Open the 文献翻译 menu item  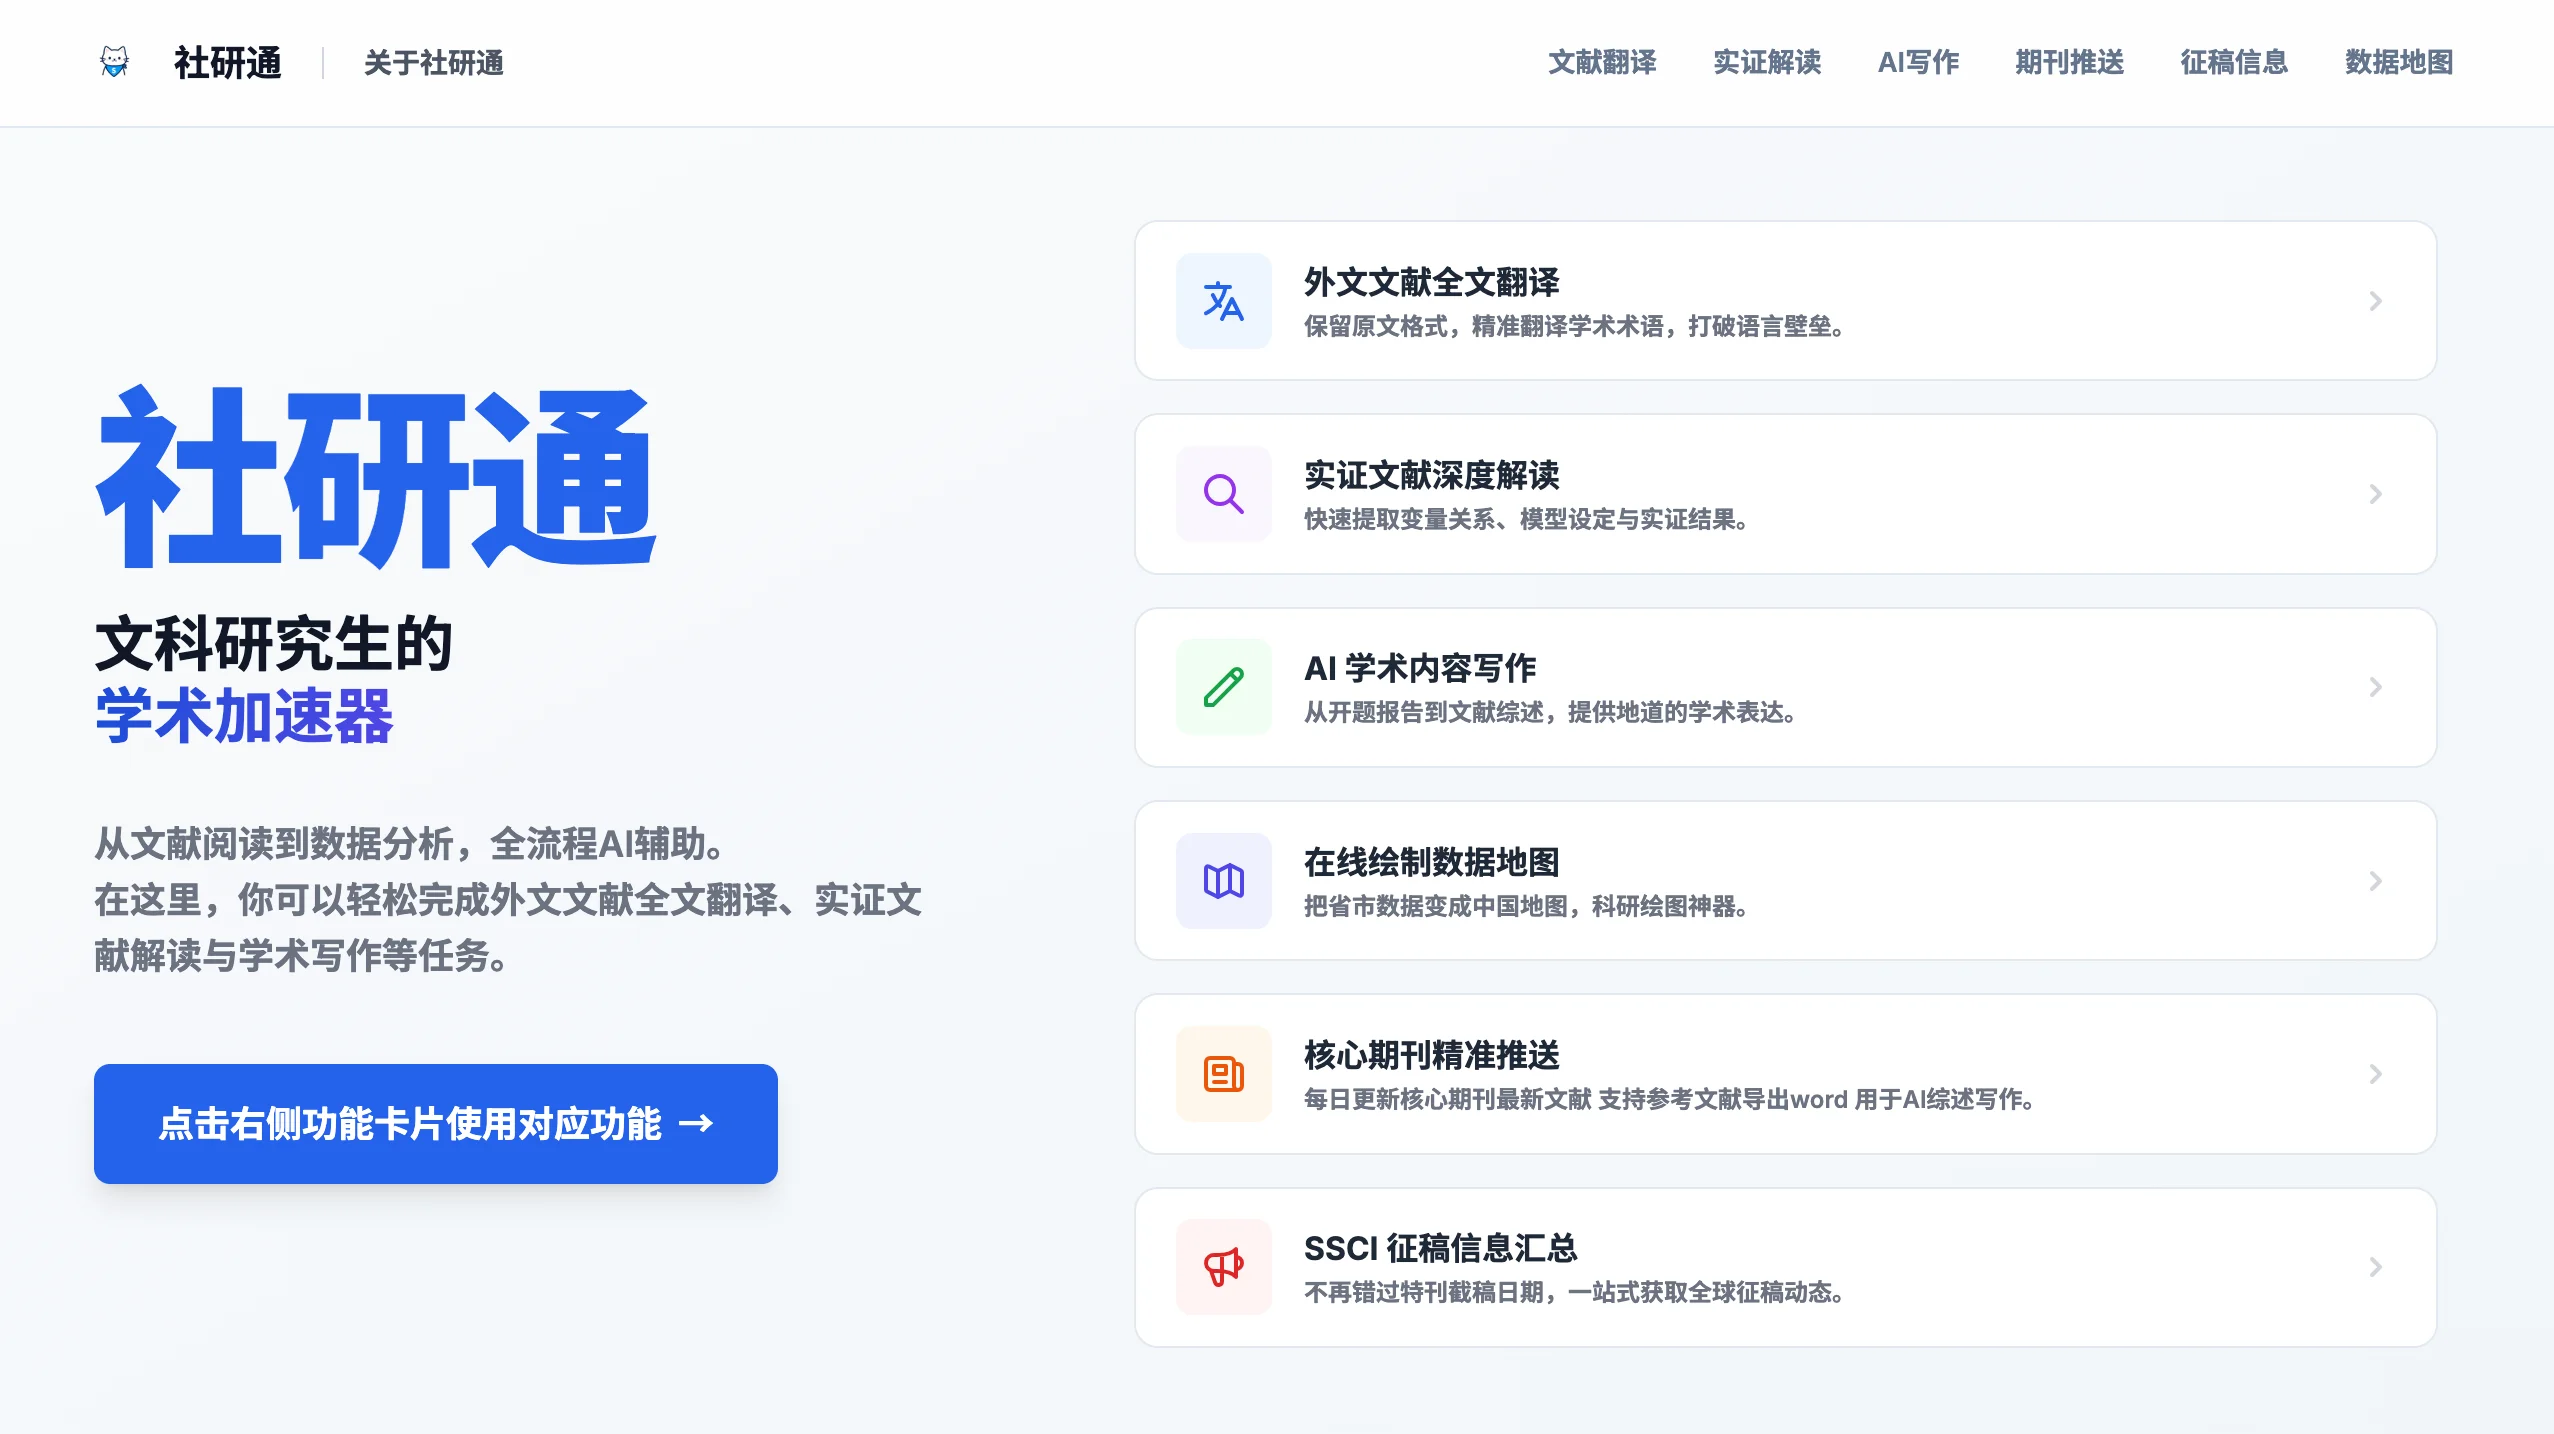click(x=1601, y=62)
